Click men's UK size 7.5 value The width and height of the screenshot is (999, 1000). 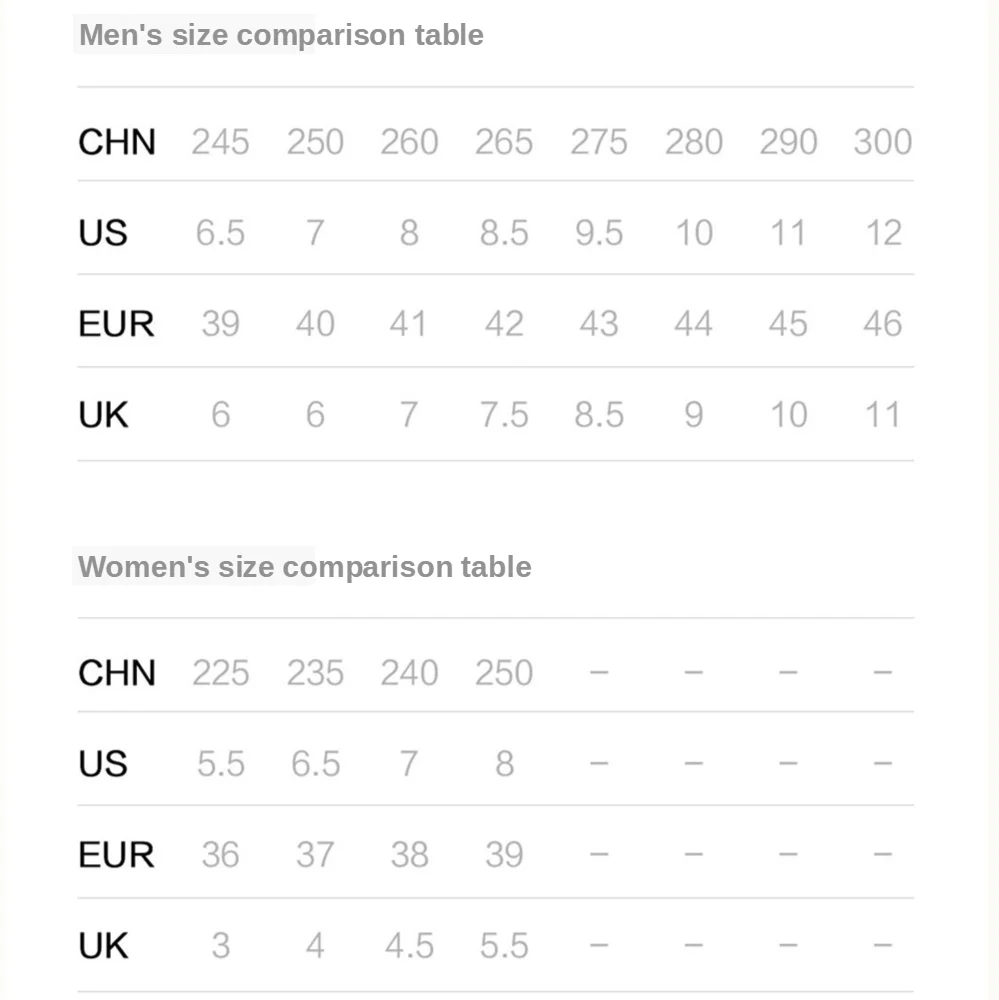coord(504,415)
